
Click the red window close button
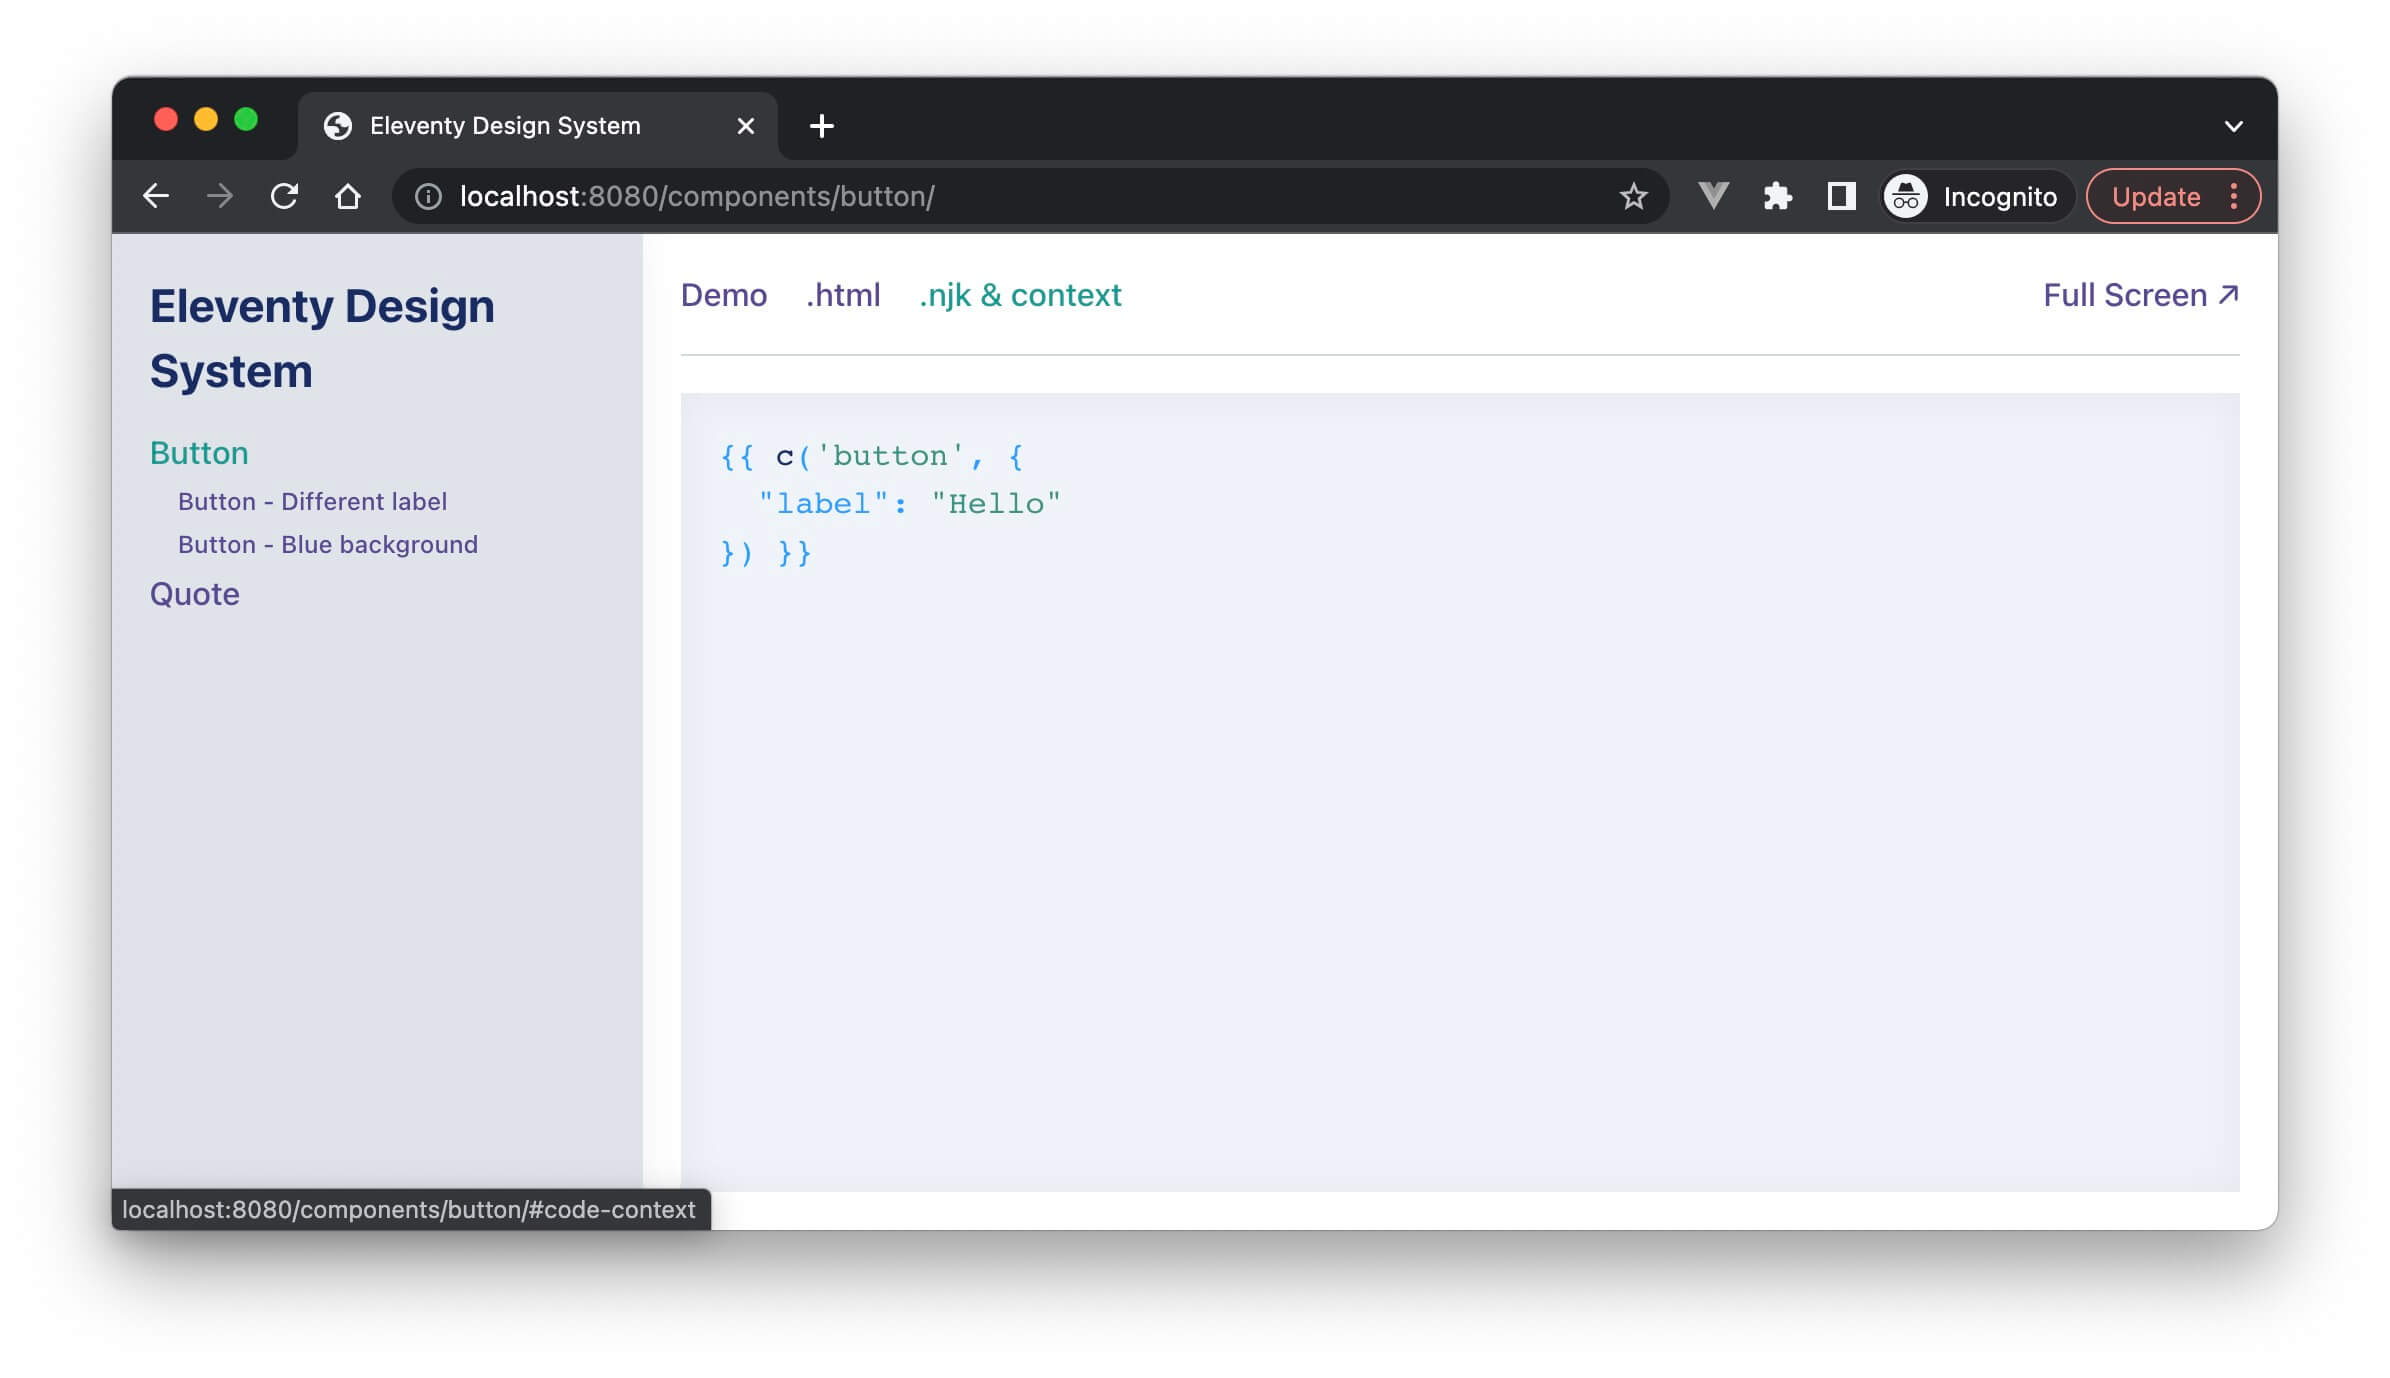point(166,120)
